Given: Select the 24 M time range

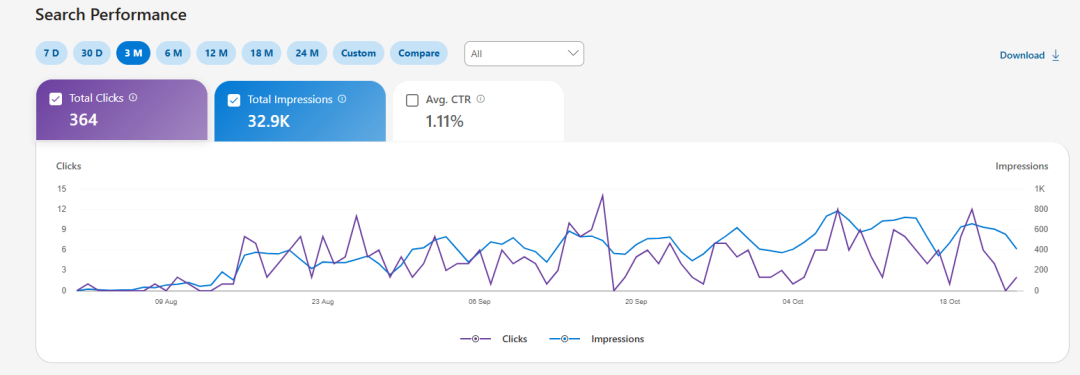Looking at the screenshot, I should (307, 53).
